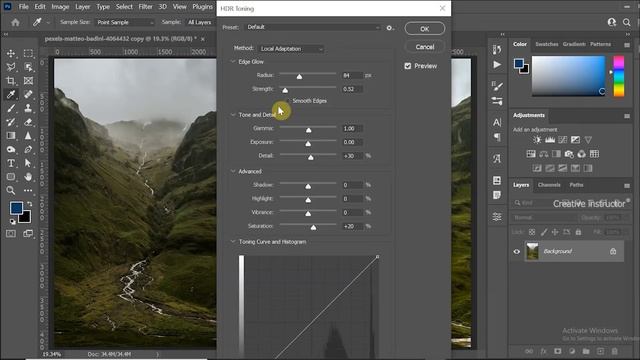
Task: Collapse the Advanced section
Action: coord(233,171)
